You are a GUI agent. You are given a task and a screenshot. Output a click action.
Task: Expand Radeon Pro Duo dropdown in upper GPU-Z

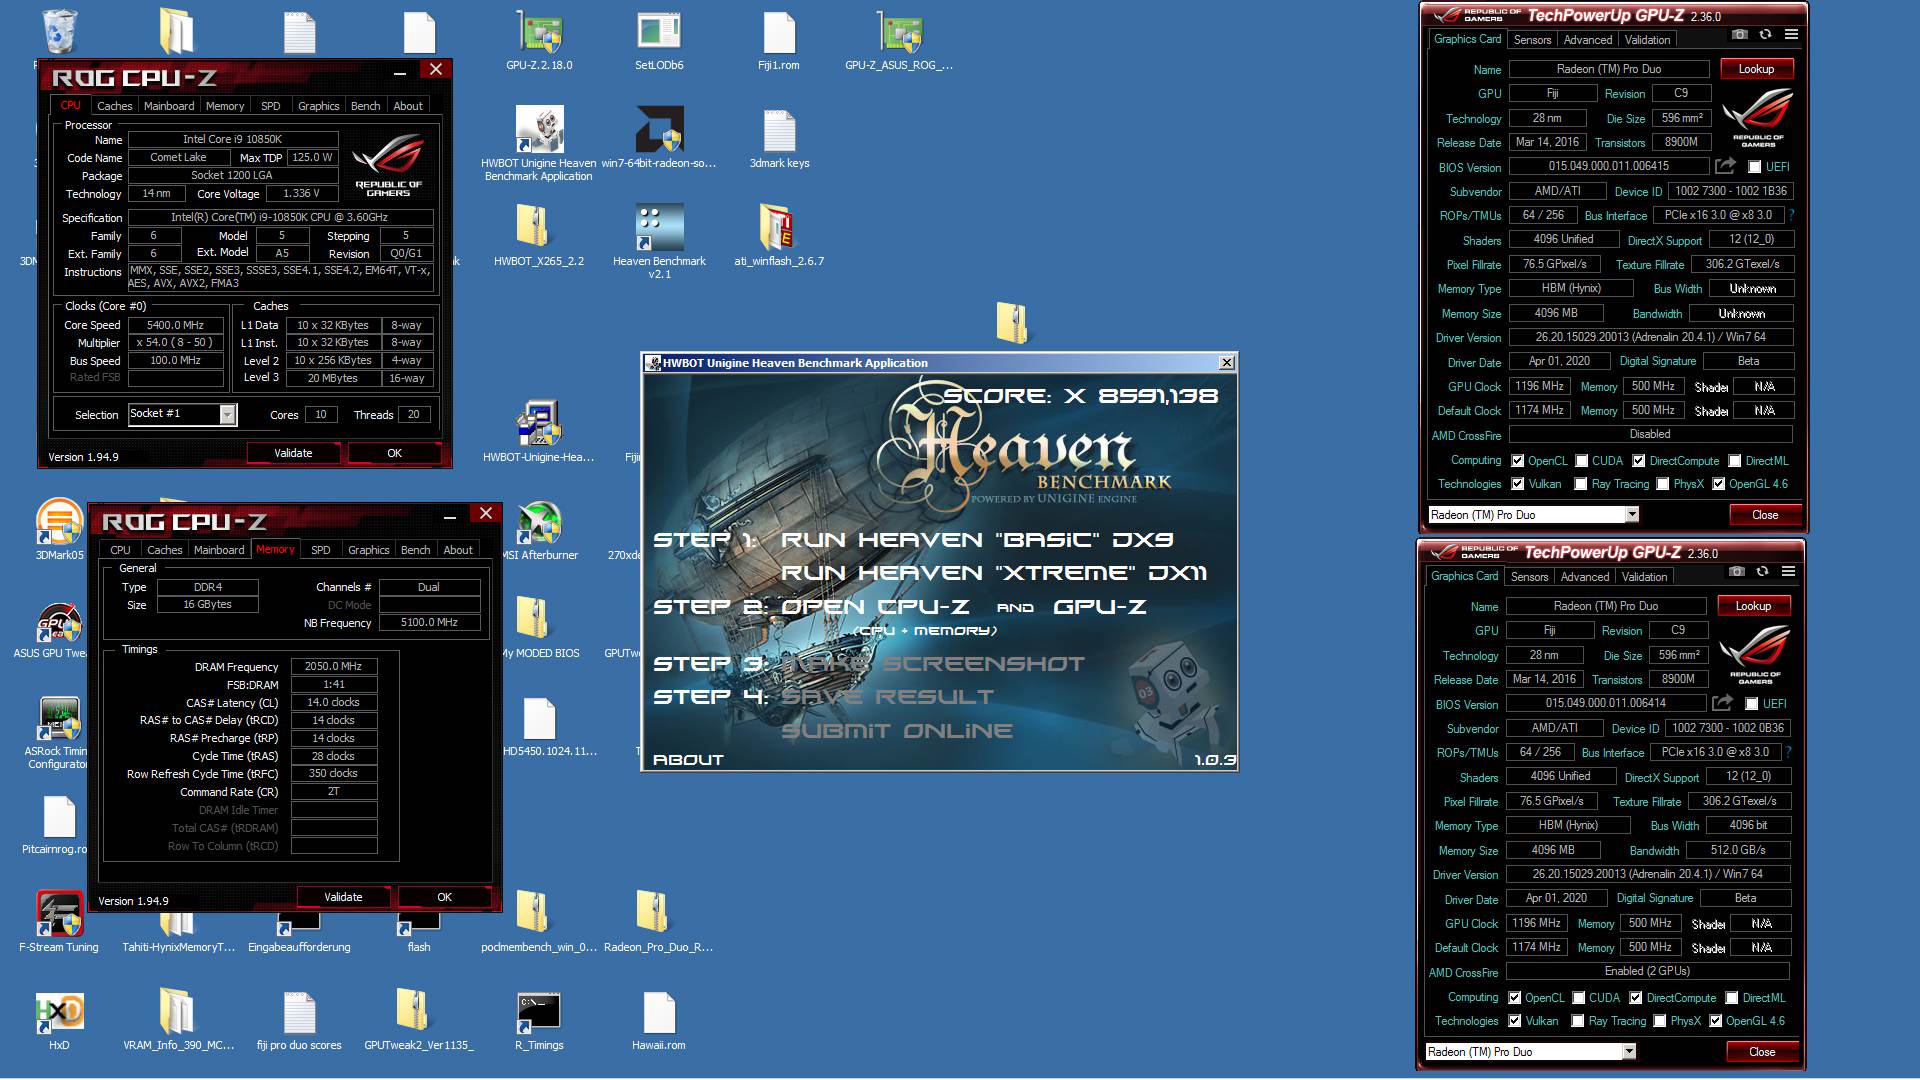pos(1632,515)
